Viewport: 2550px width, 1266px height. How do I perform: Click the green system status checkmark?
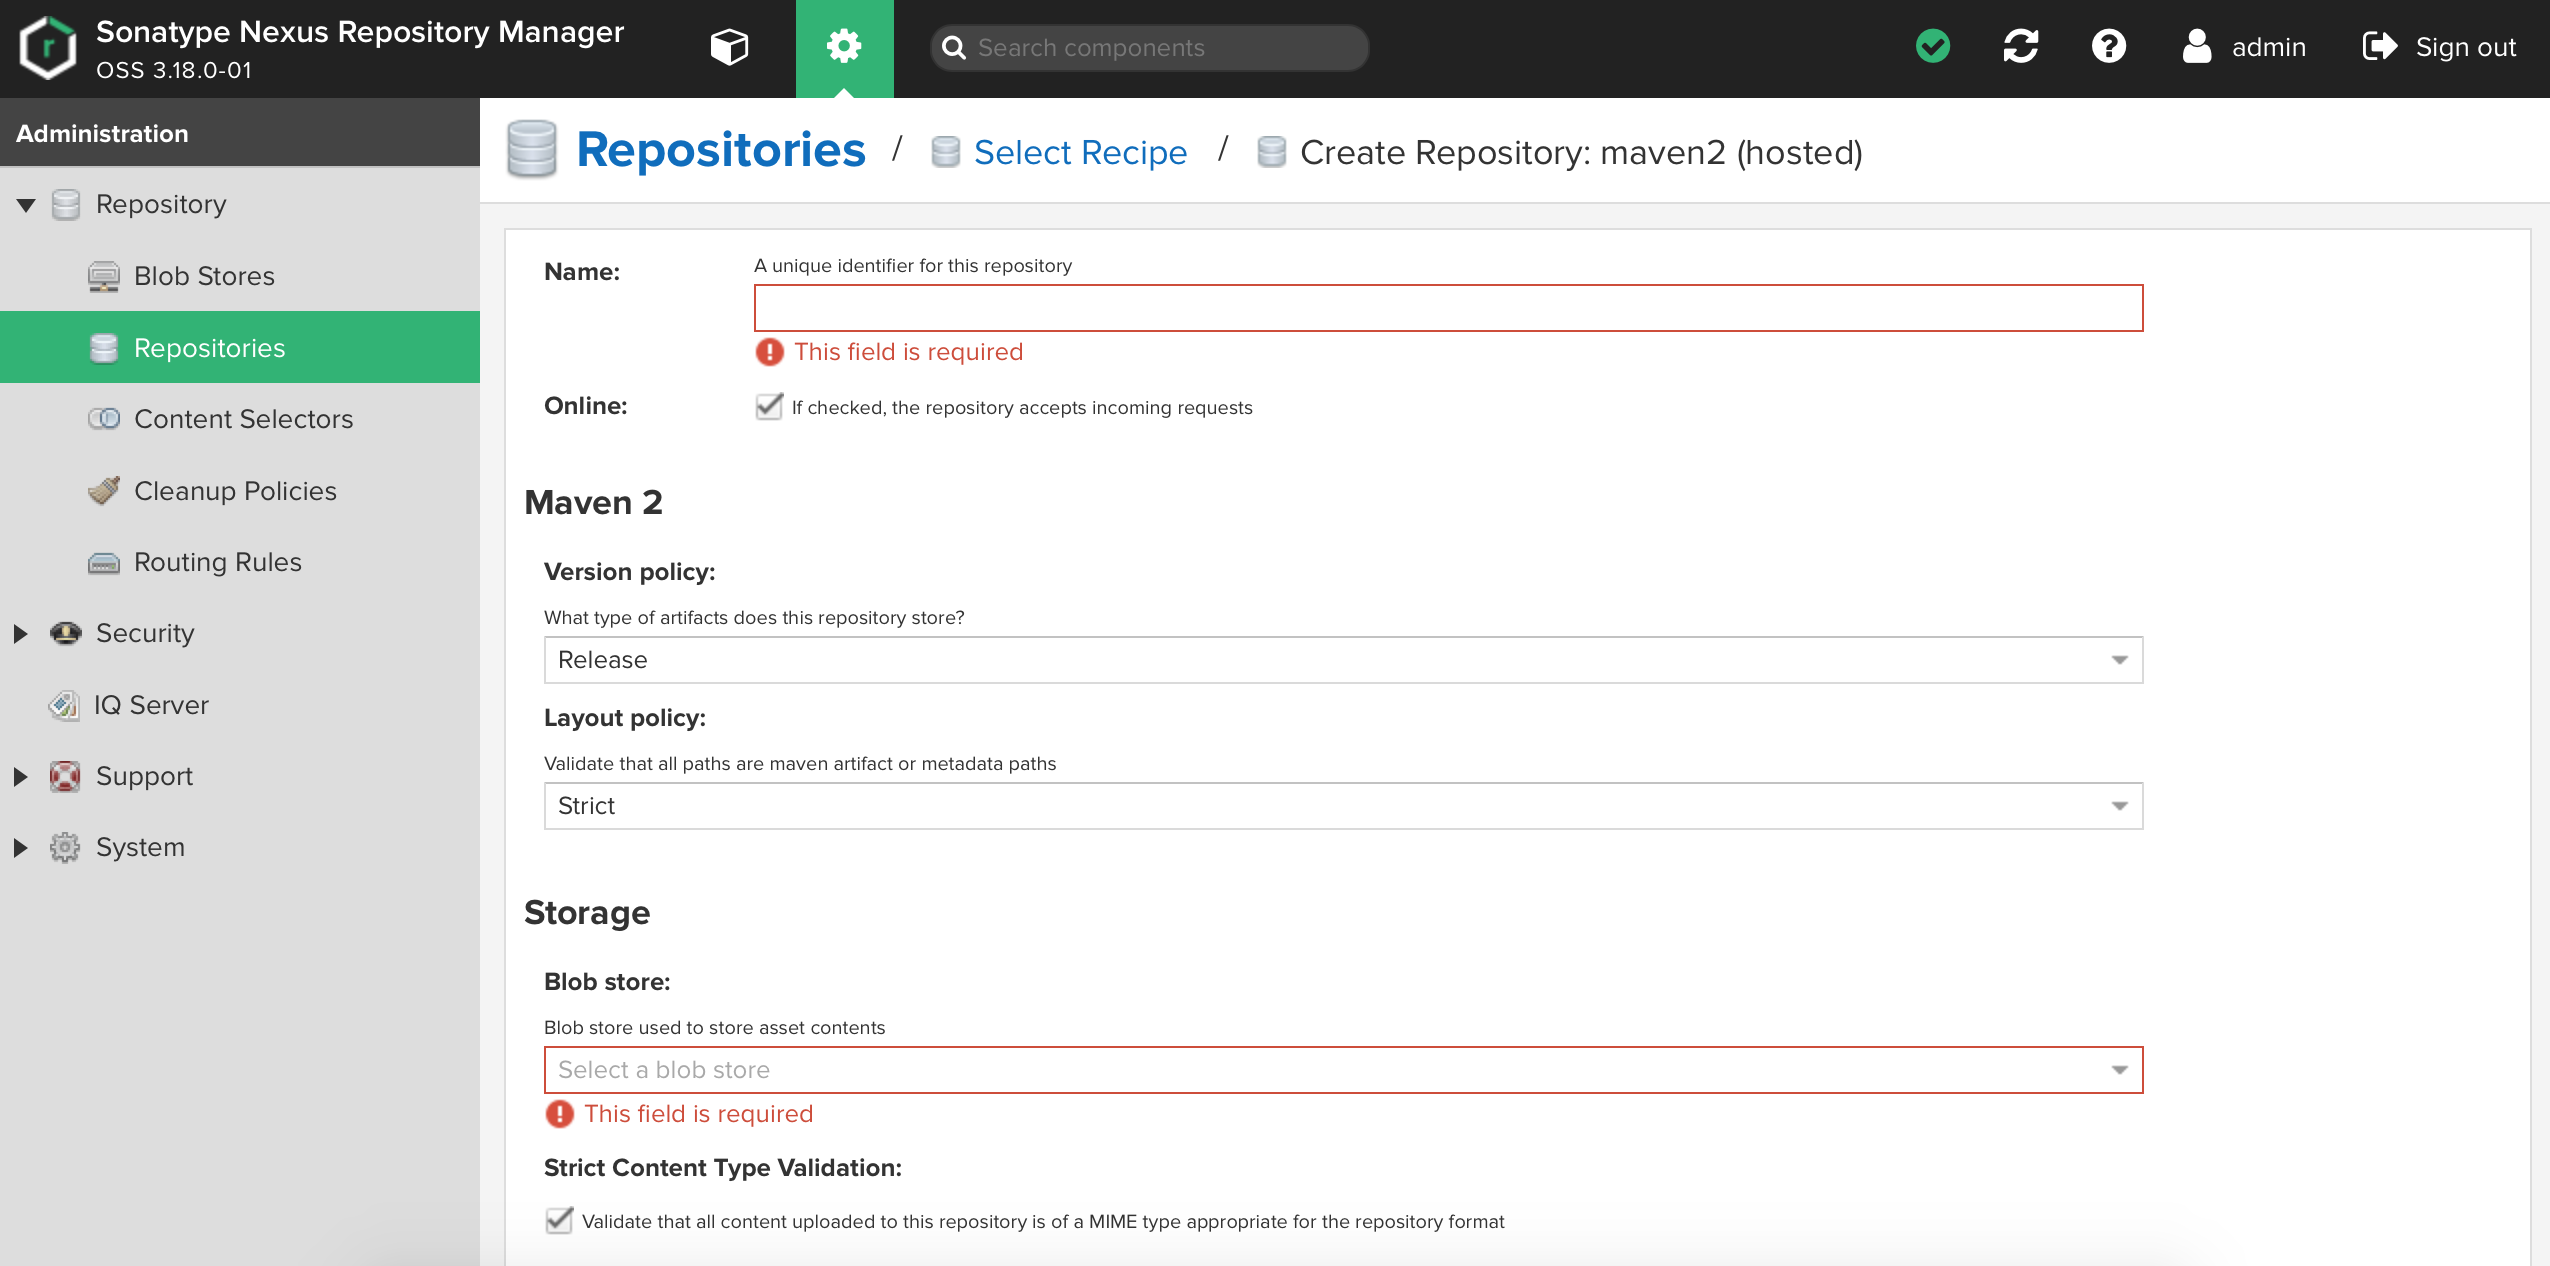(1933, 46)
